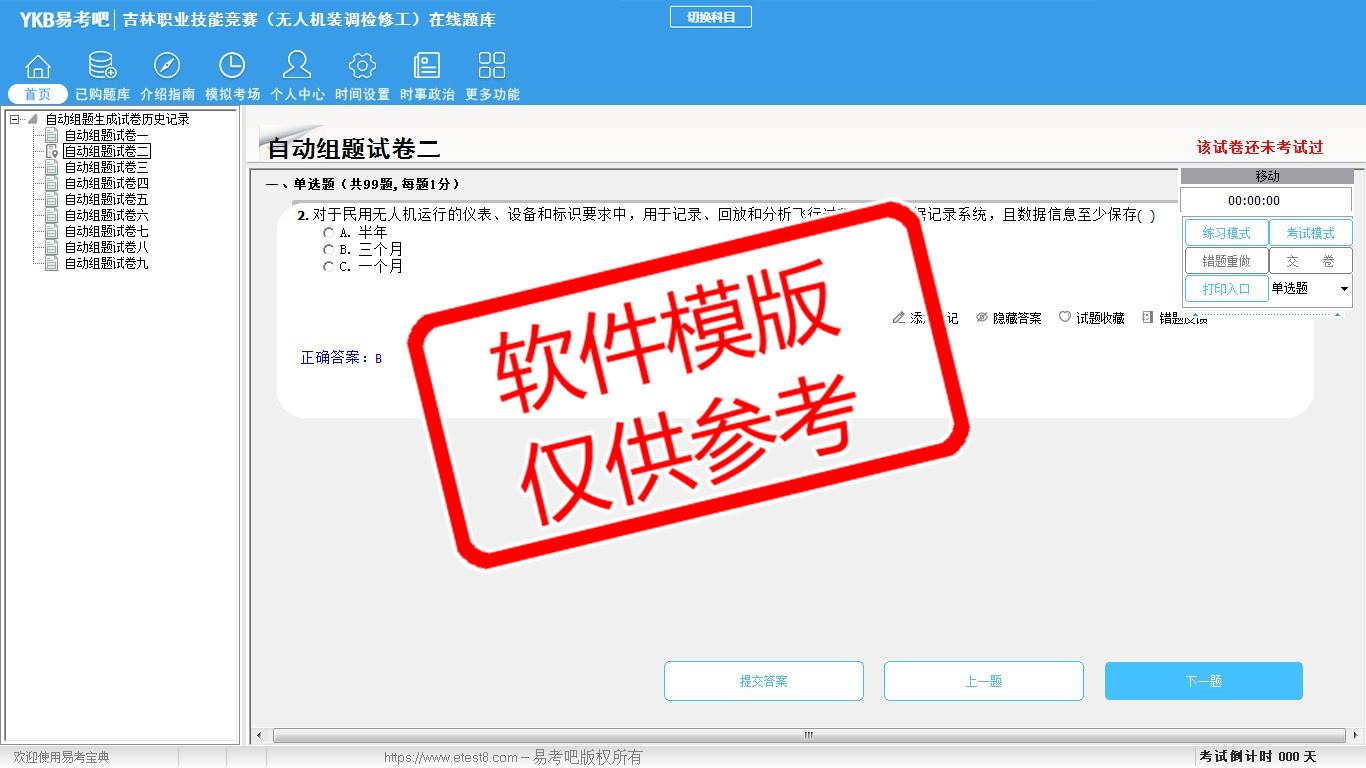
Task: Click the document icon of 自动组题试卷五
Action: click(x=52, y=199)
